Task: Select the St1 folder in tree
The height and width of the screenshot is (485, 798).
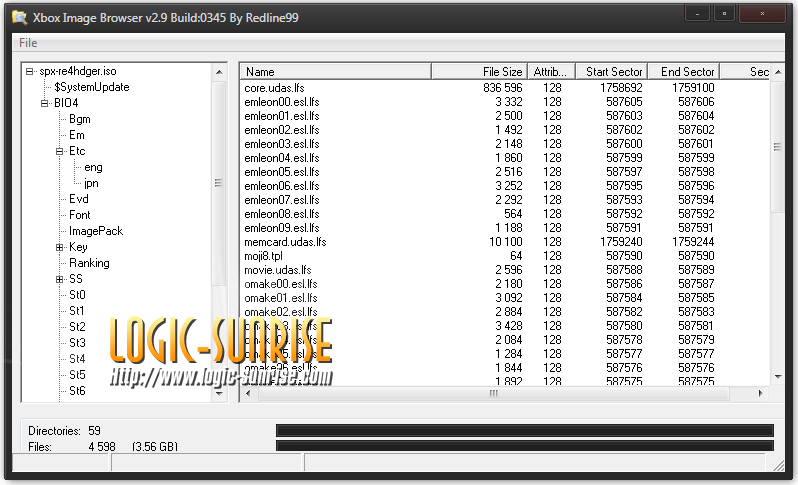Action: (77, 311)
